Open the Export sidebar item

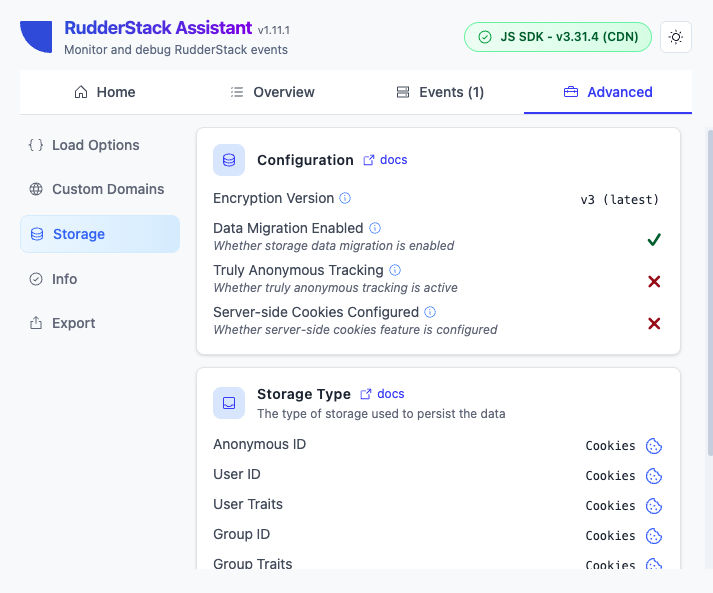100,323
